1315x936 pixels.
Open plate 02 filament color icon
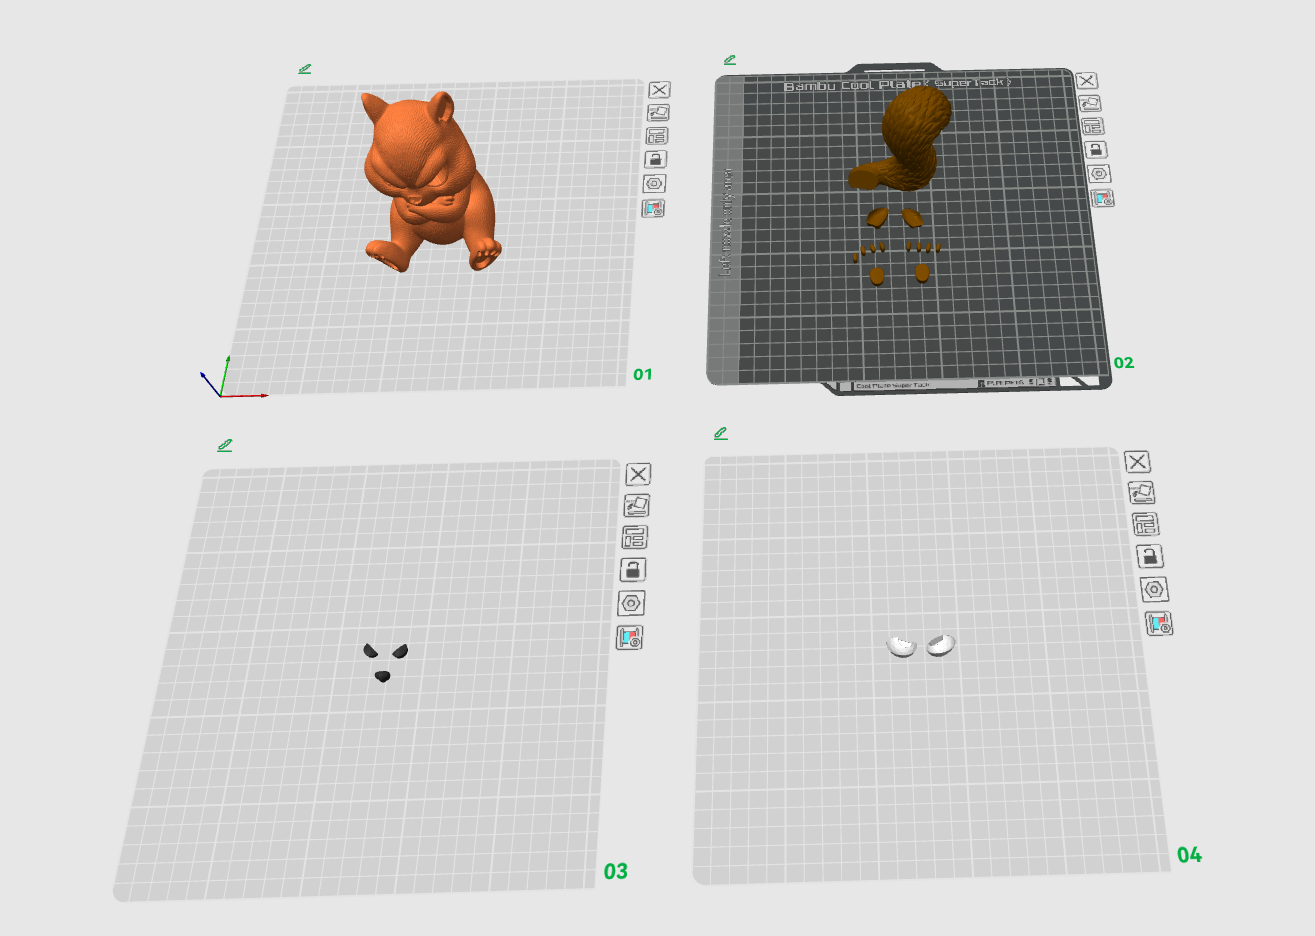pyautogui.click(x=1103, y=198)
